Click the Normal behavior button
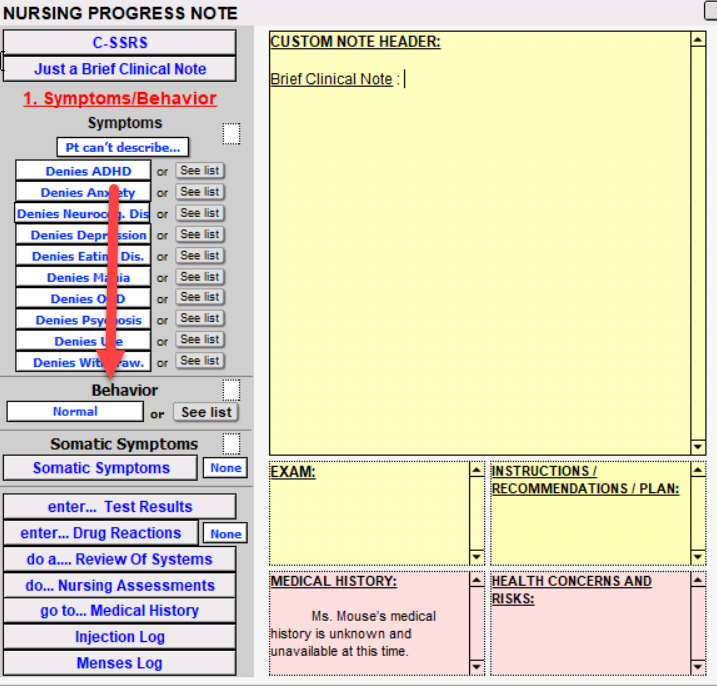This screenshot has width=717, height=686. tap(75, 411)
